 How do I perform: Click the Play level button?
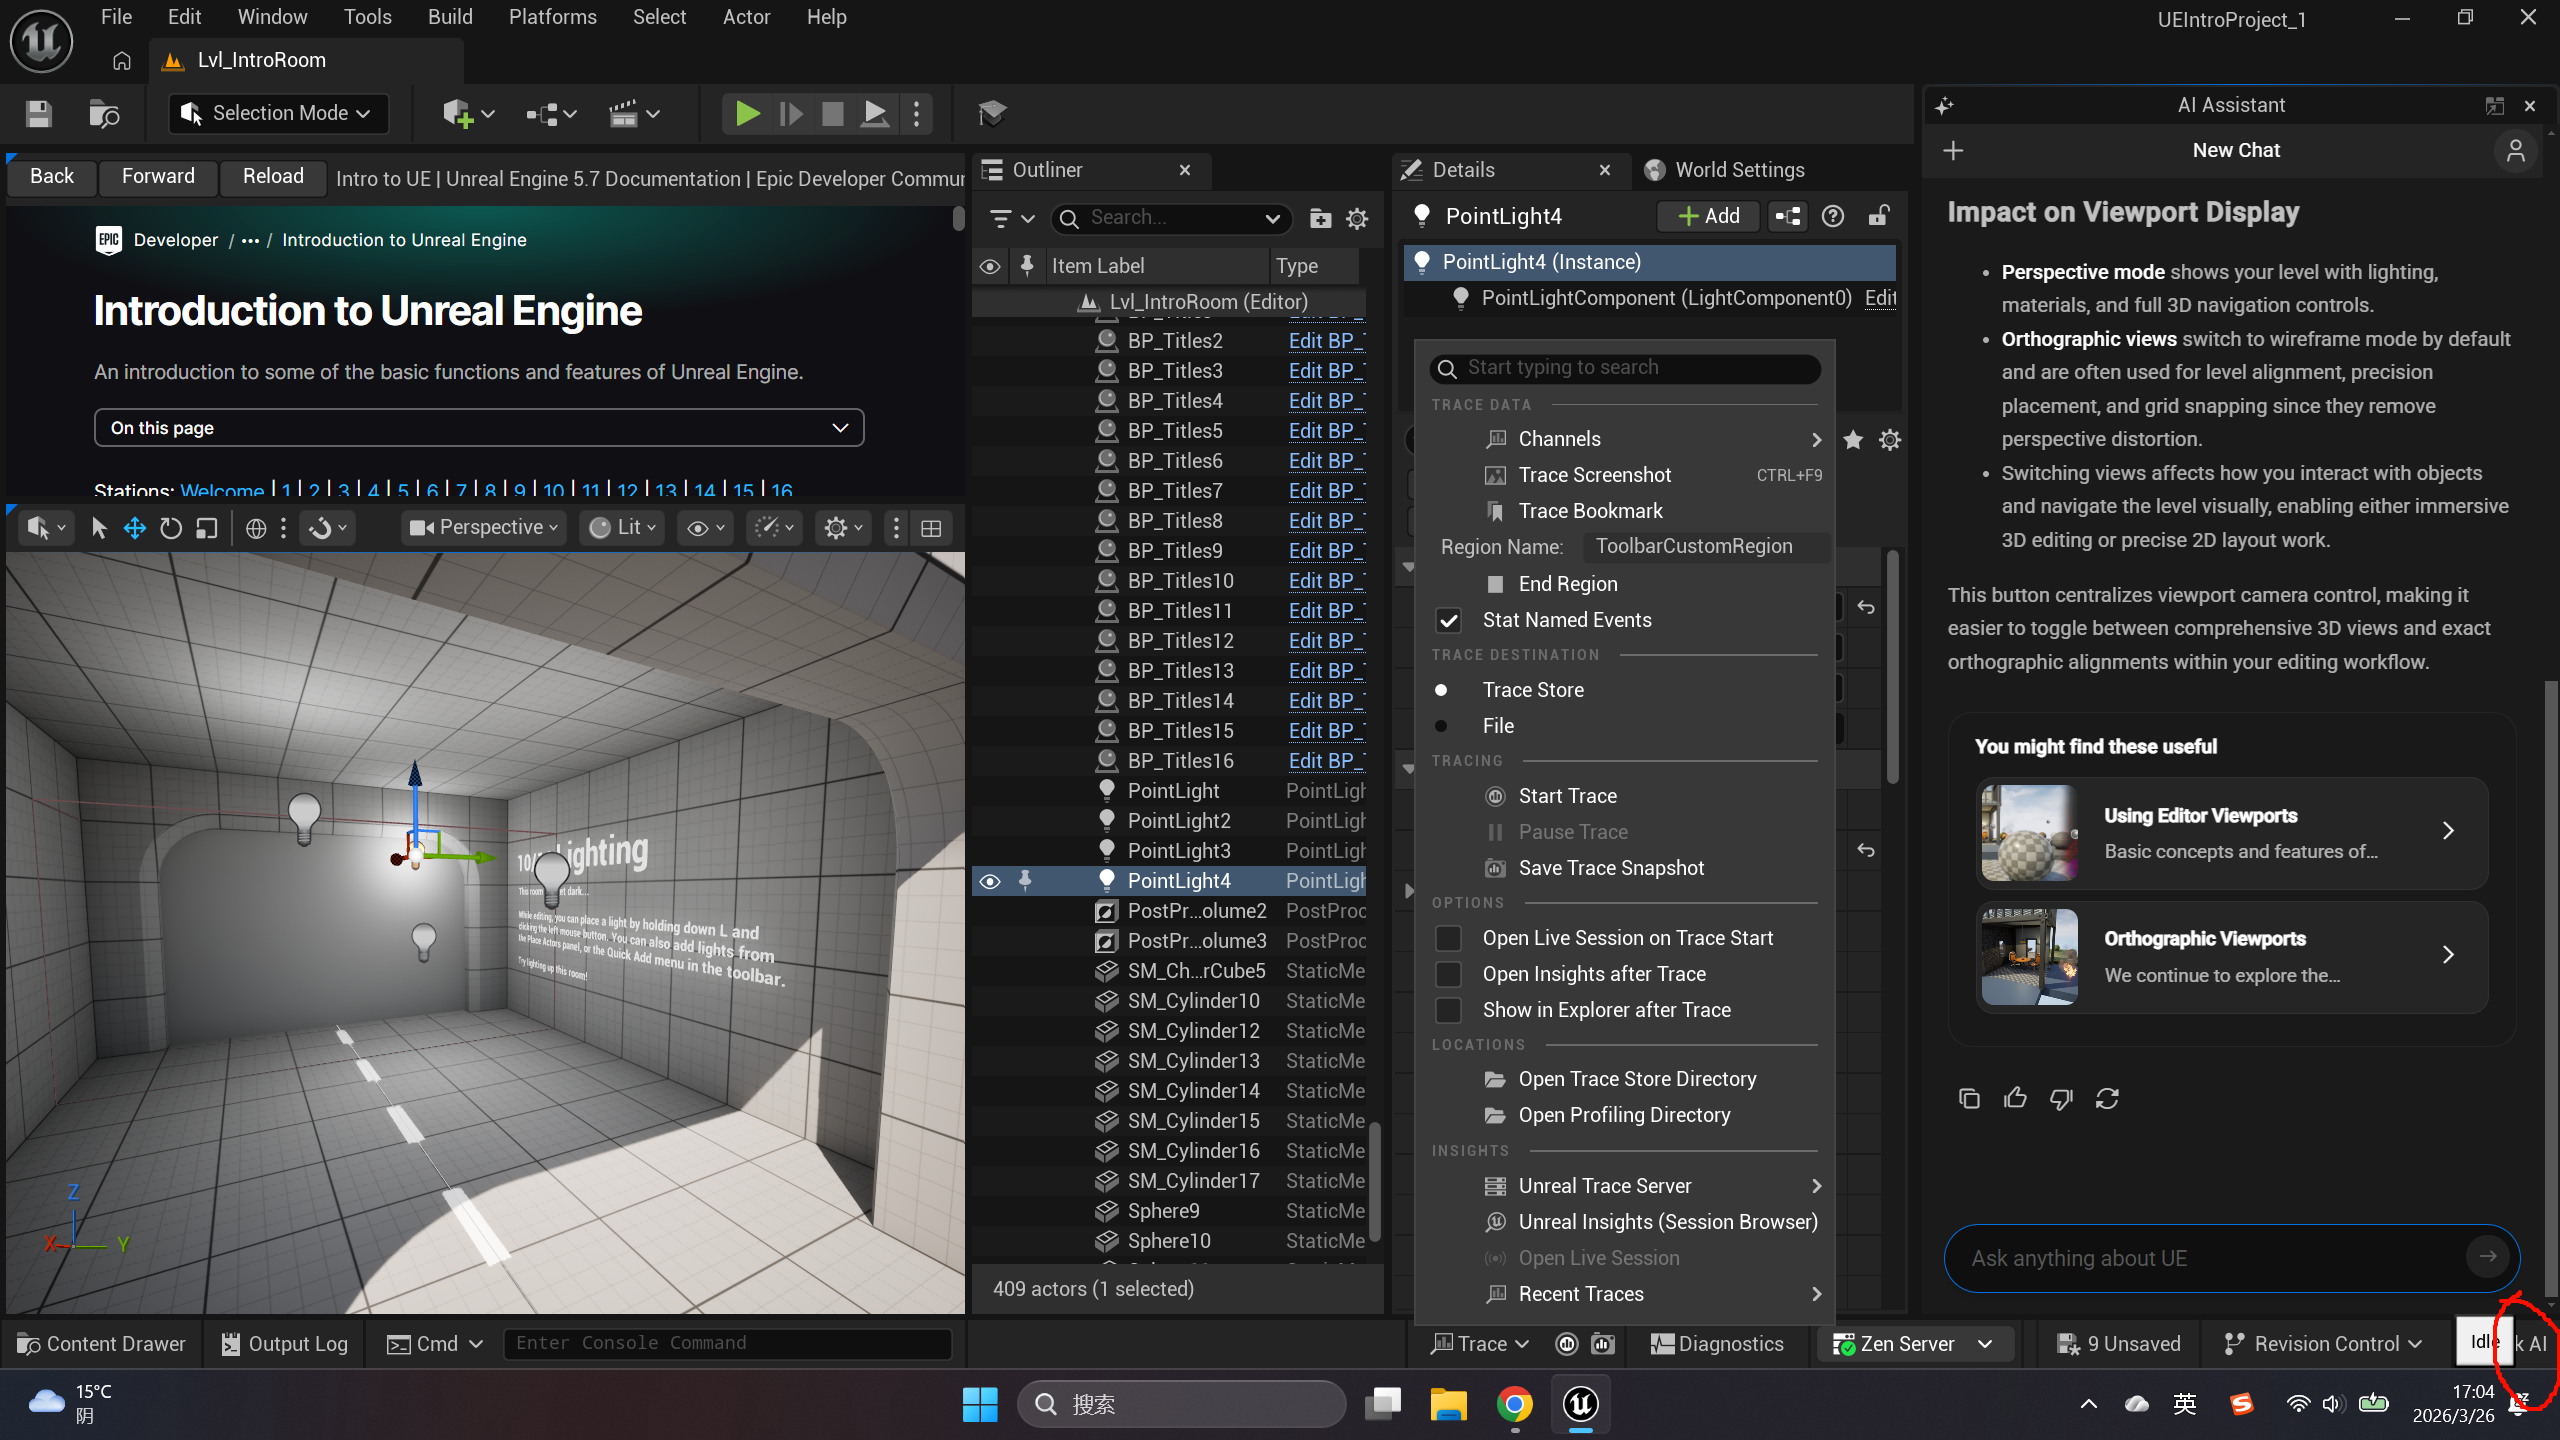(747, 113)
